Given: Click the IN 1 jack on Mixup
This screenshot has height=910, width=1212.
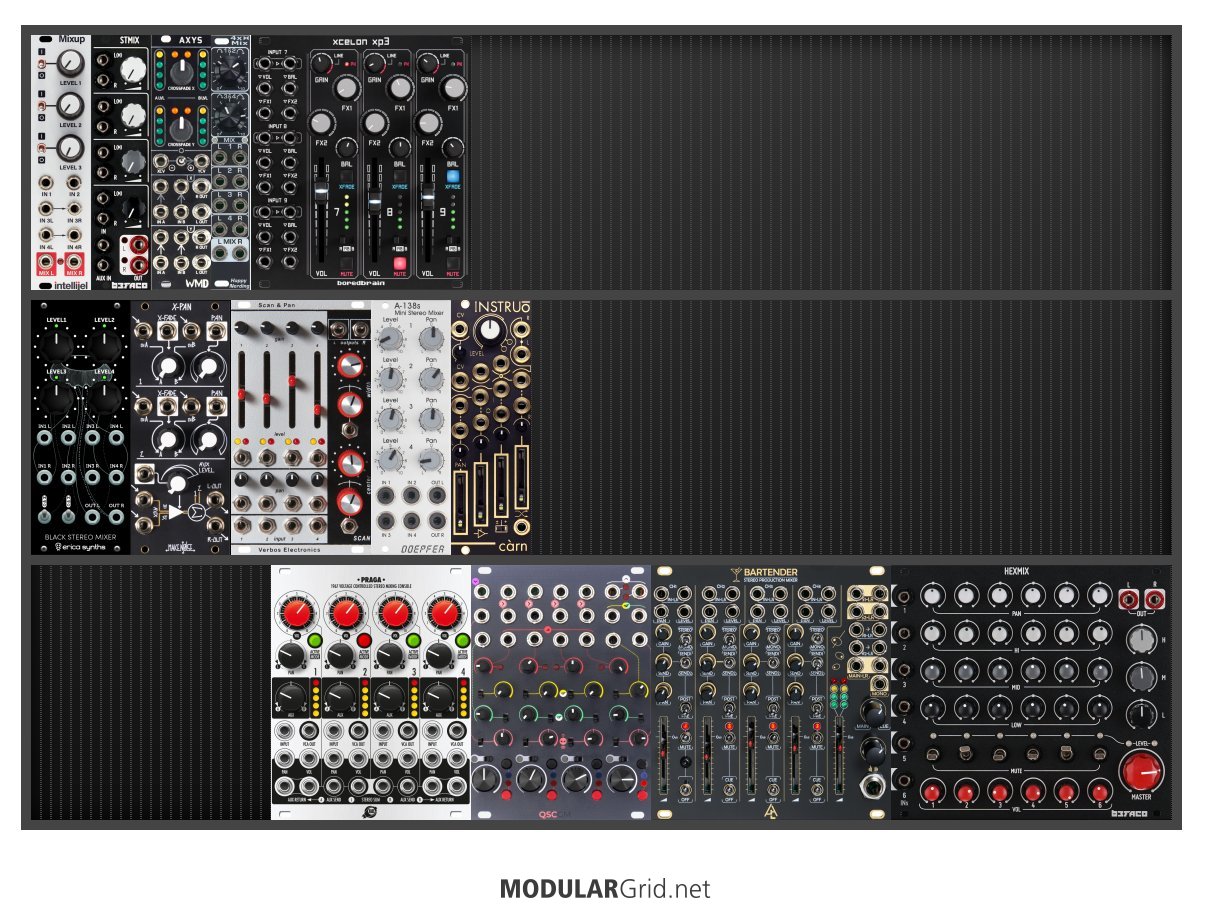Looking at the screenshot, I should point(46,182).
